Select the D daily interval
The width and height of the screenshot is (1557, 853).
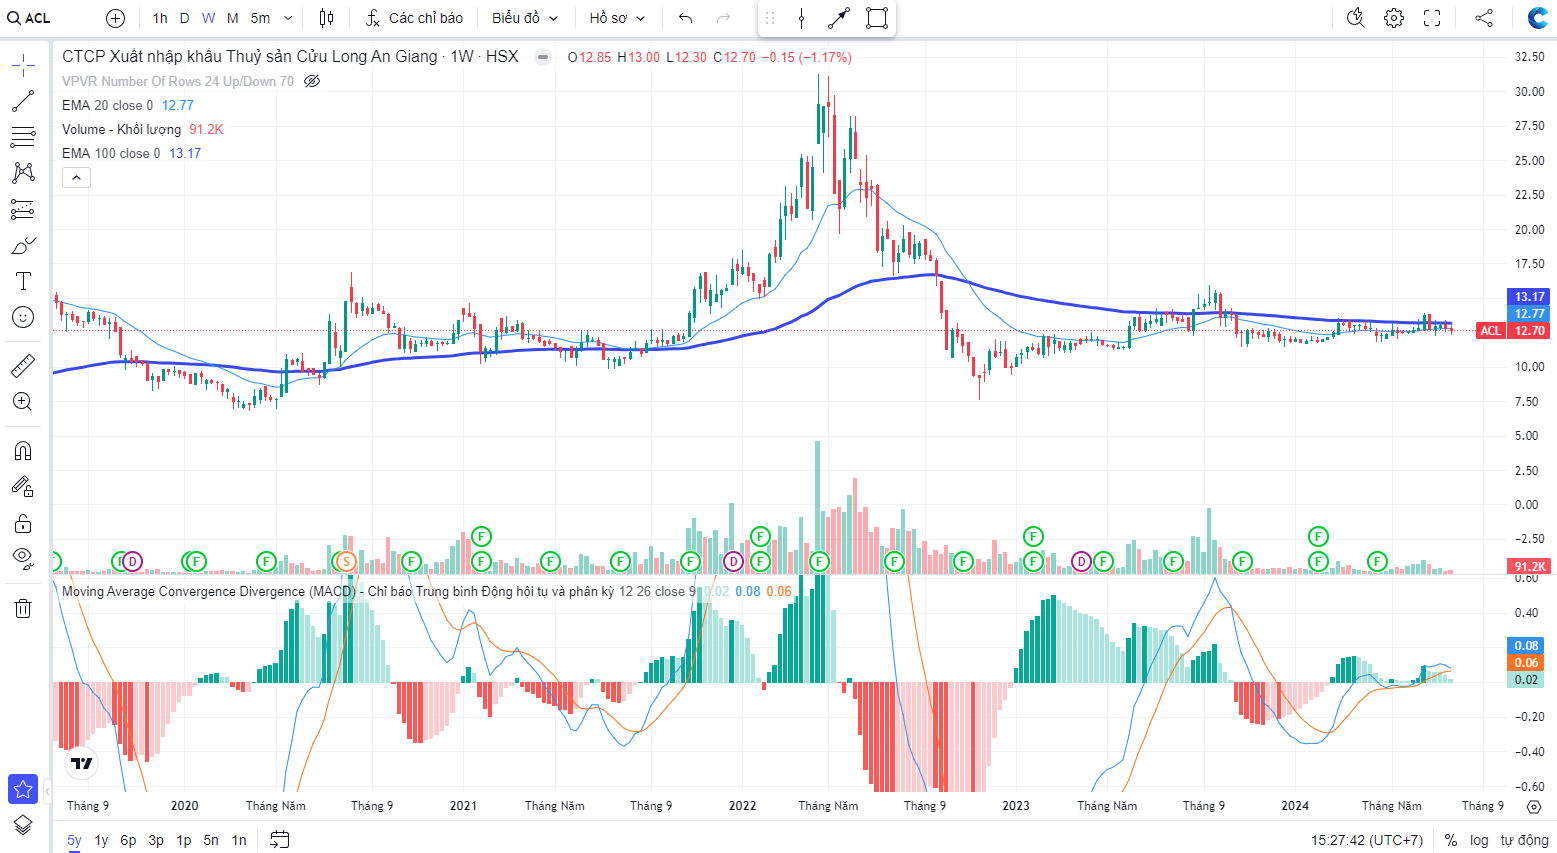(x=184, y=18)
